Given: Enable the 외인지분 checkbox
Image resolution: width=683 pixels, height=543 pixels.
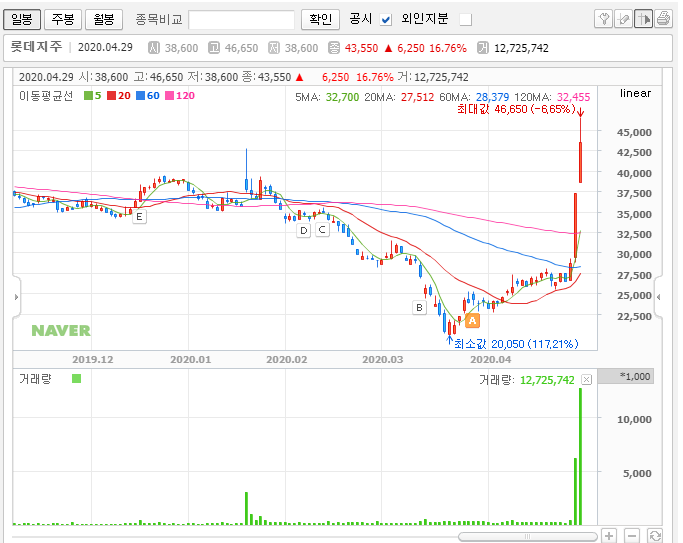Looking at the screenshot, I should (466, 20).
